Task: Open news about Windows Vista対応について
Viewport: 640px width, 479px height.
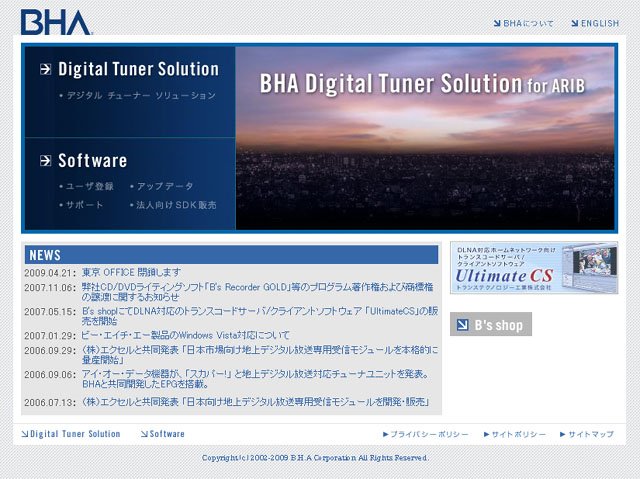Action: [x=186, y=335]
